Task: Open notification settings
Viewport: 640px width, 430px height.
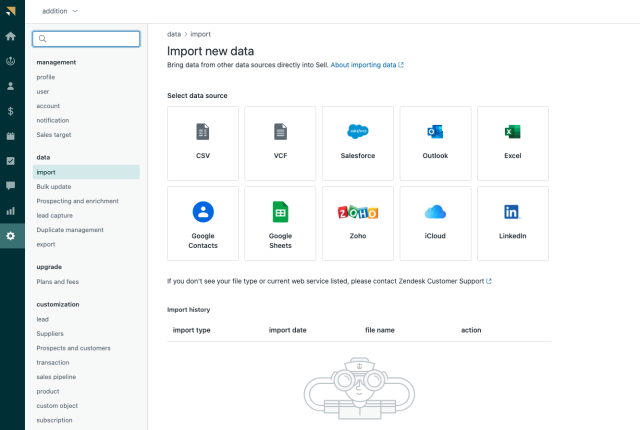Action: point(53,120)
